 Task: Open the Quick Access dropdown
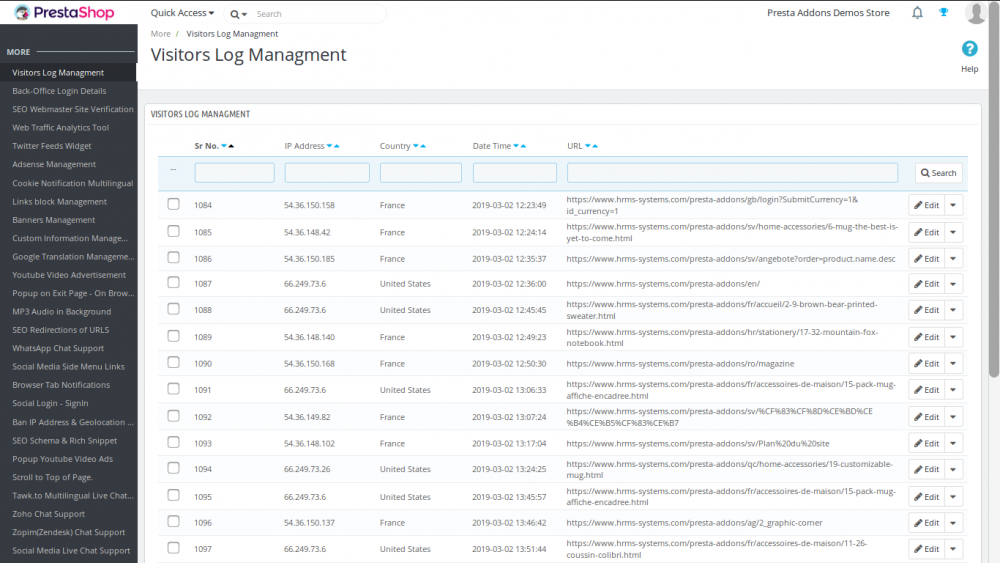coord(182,13)
